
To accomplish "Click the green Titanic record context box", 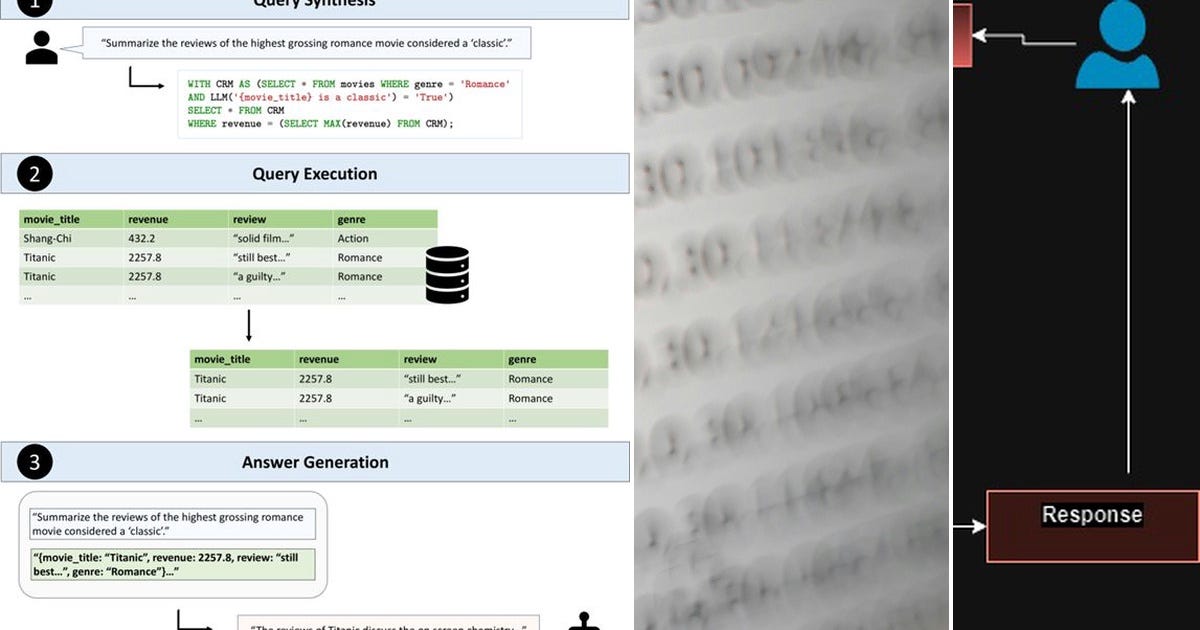I will [x=172, y=564].
